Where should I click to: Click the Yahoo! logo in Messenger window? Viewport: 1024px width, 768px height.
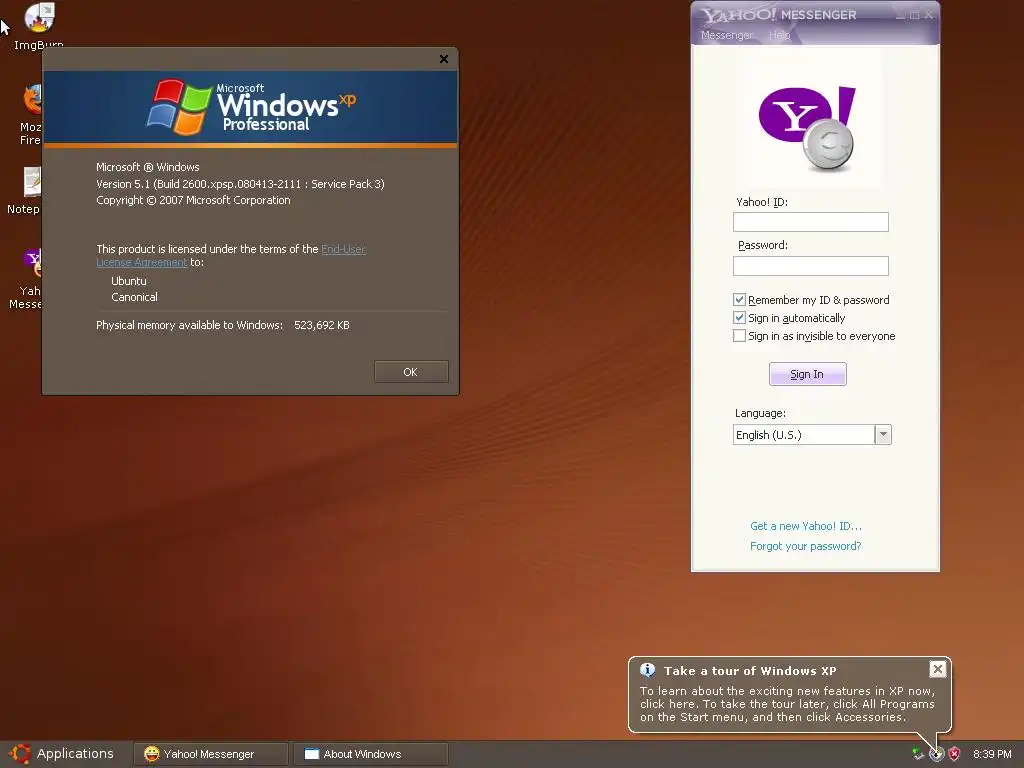point(808,127)
